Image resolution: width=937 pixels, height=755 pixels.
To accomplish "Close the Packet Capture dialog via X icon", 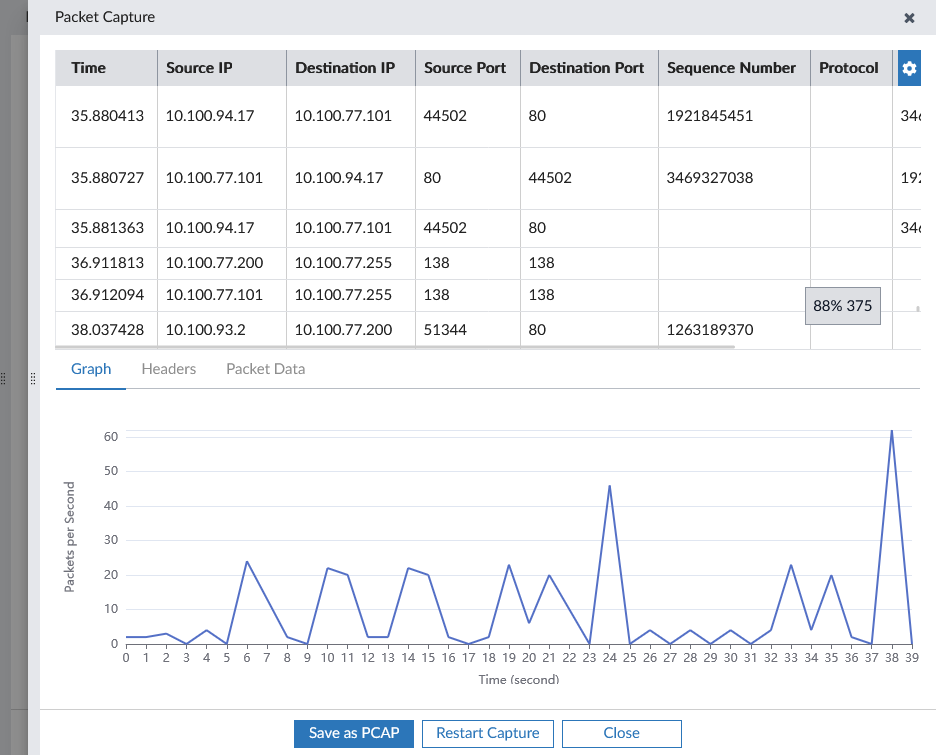I will 909,17.
